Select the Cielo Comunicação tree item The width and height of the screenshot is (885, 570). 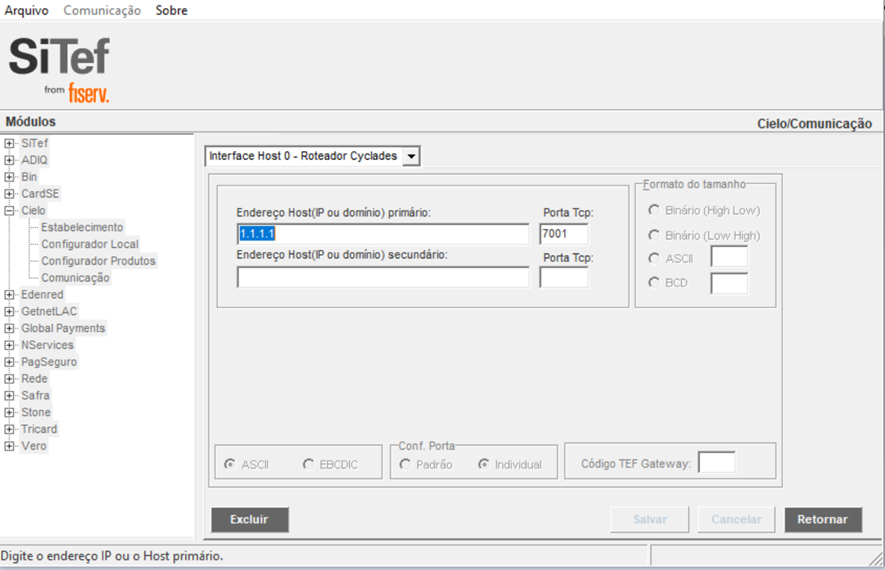click(x=75, y=278)
